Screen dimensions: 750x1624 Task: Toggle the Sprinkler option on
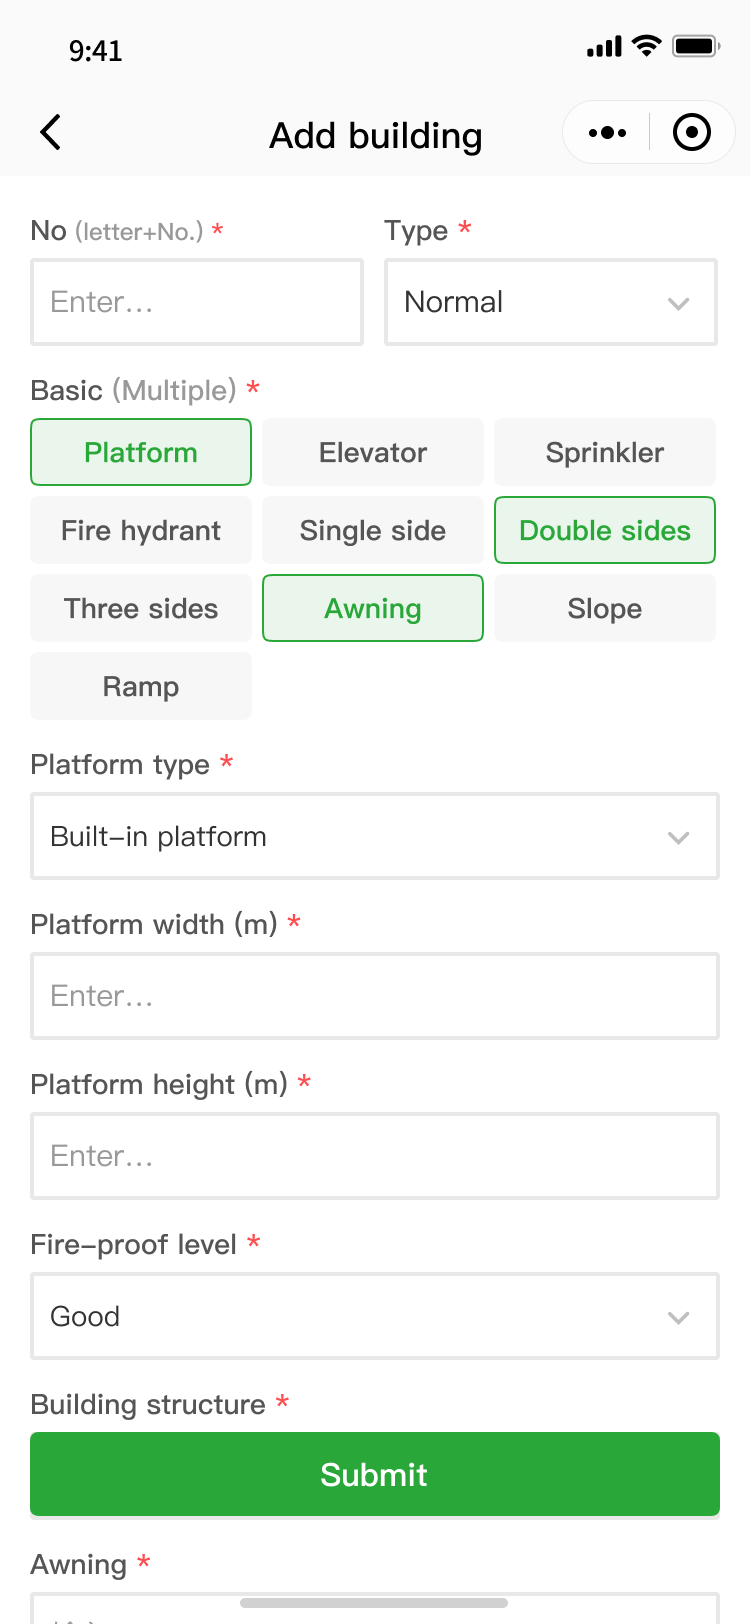(605, 452)
